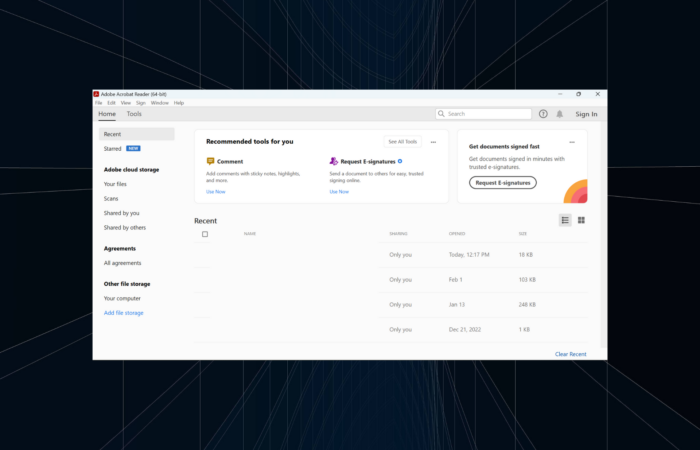
Task: Click Sign In
Action: 586,114
